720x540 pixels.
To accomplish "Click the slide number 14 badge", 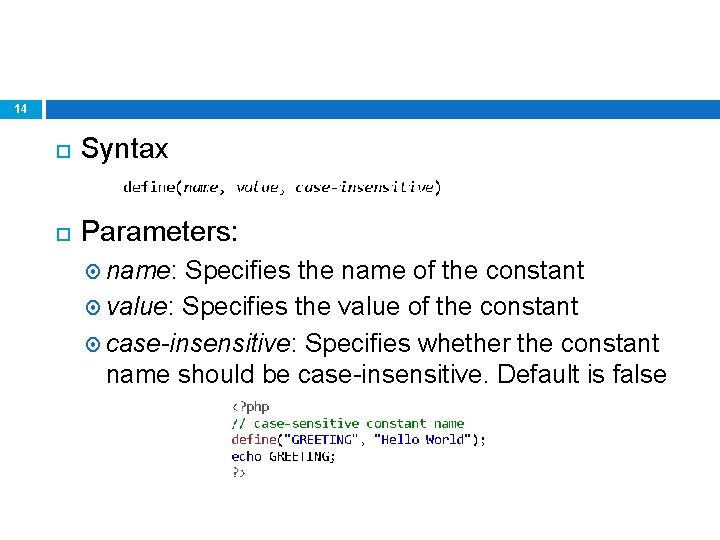I will click(x=21, y=109).
